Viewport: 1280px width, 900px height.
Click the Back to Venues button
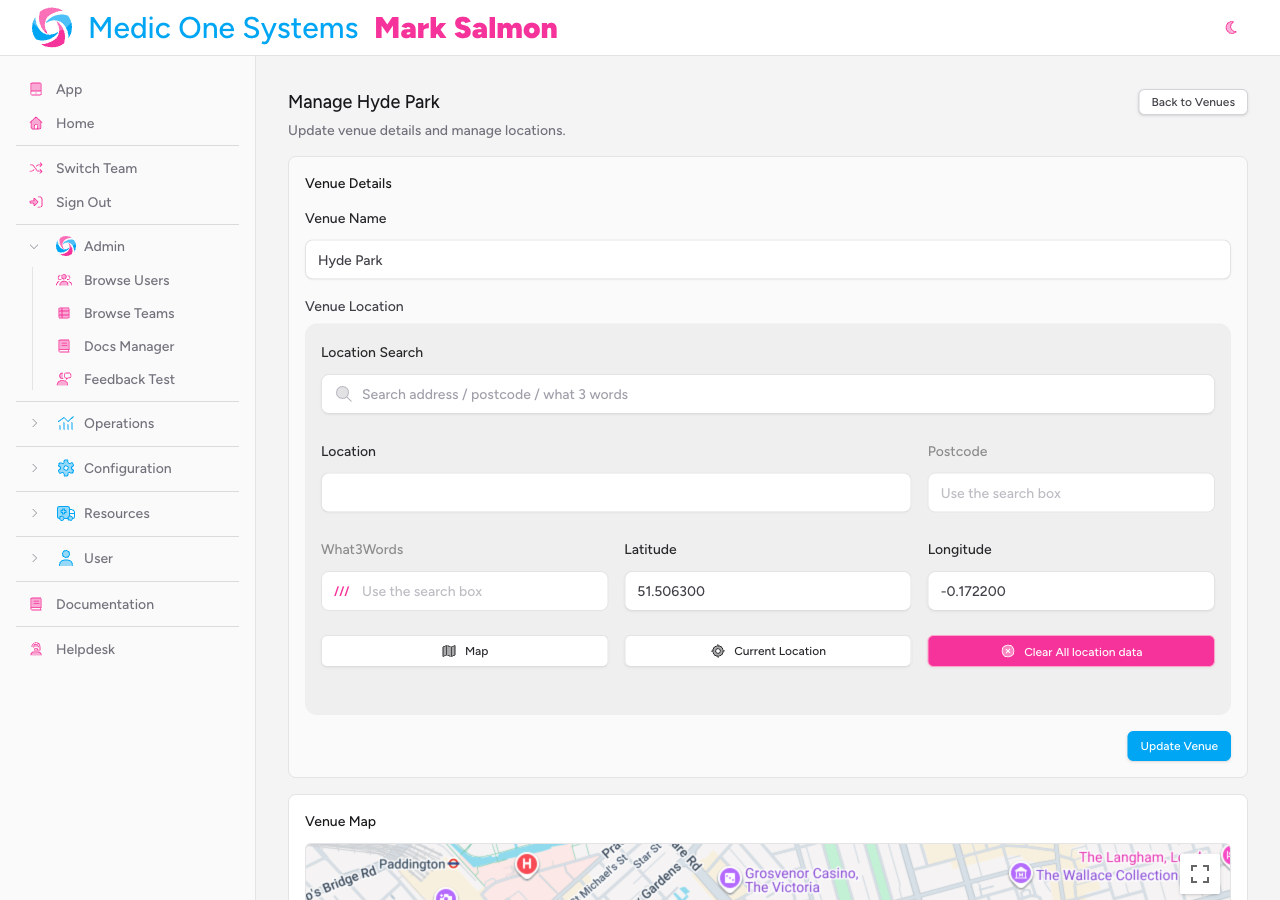pos(1192,102)
